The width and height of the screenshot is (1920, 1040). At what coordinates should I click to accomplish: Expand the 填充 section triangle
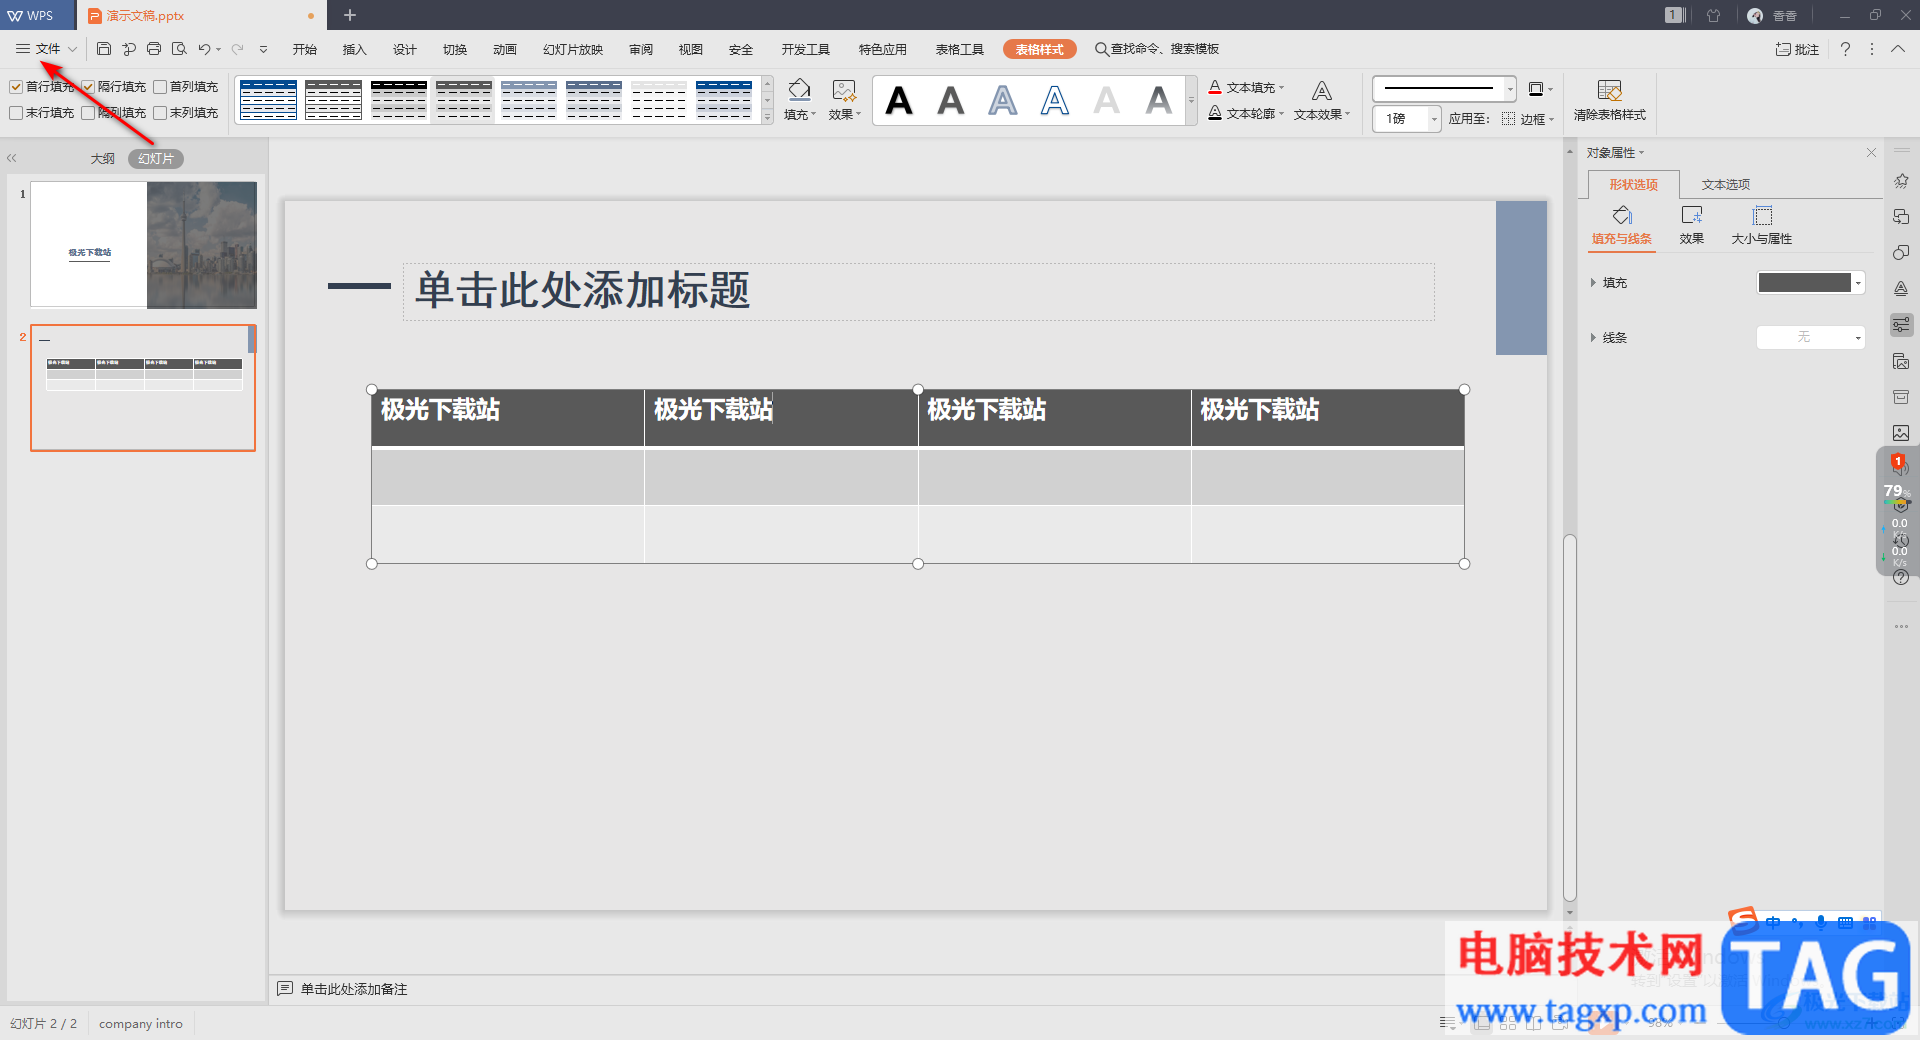1593,283
